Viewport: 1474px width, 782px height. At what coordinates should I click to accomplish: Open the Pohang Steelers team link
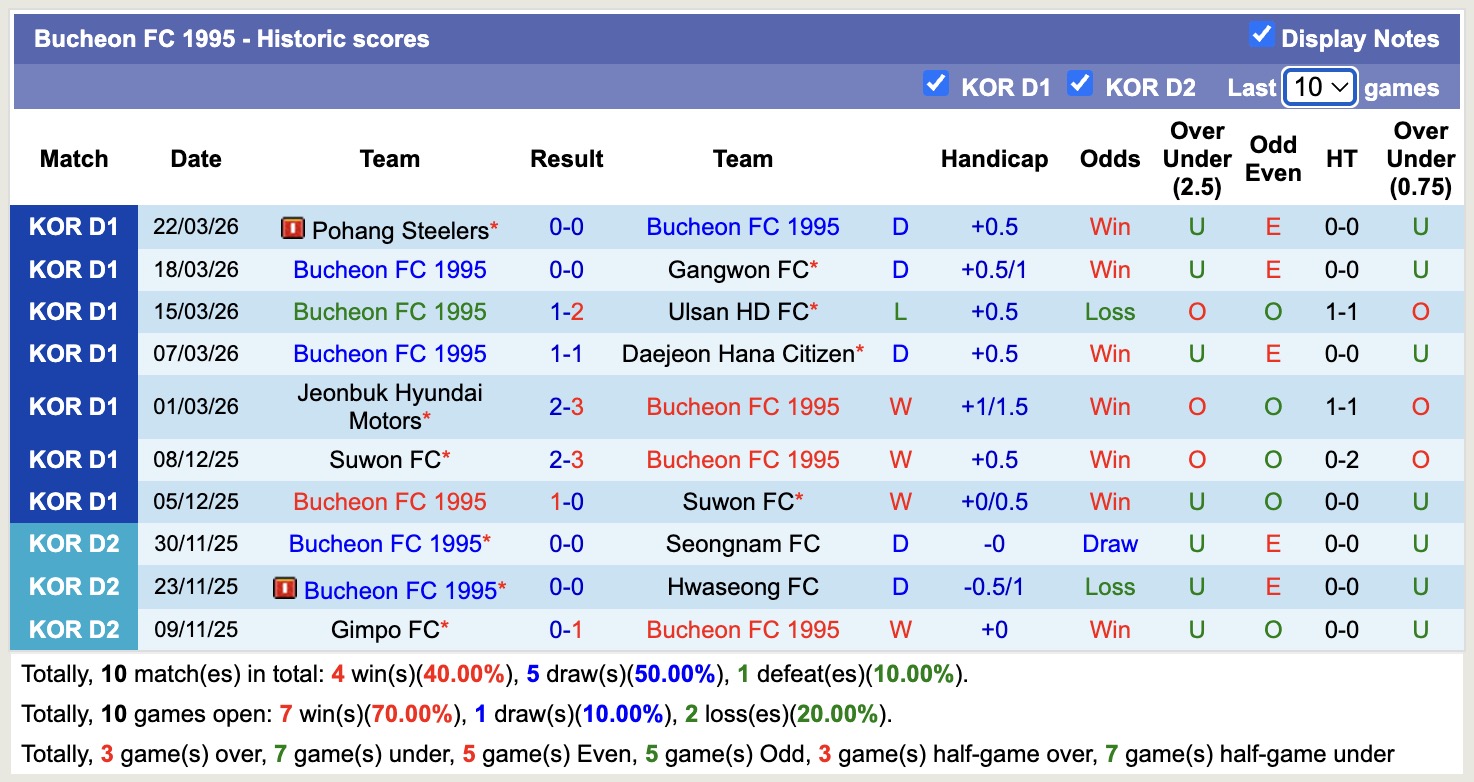tap(400, 230)
